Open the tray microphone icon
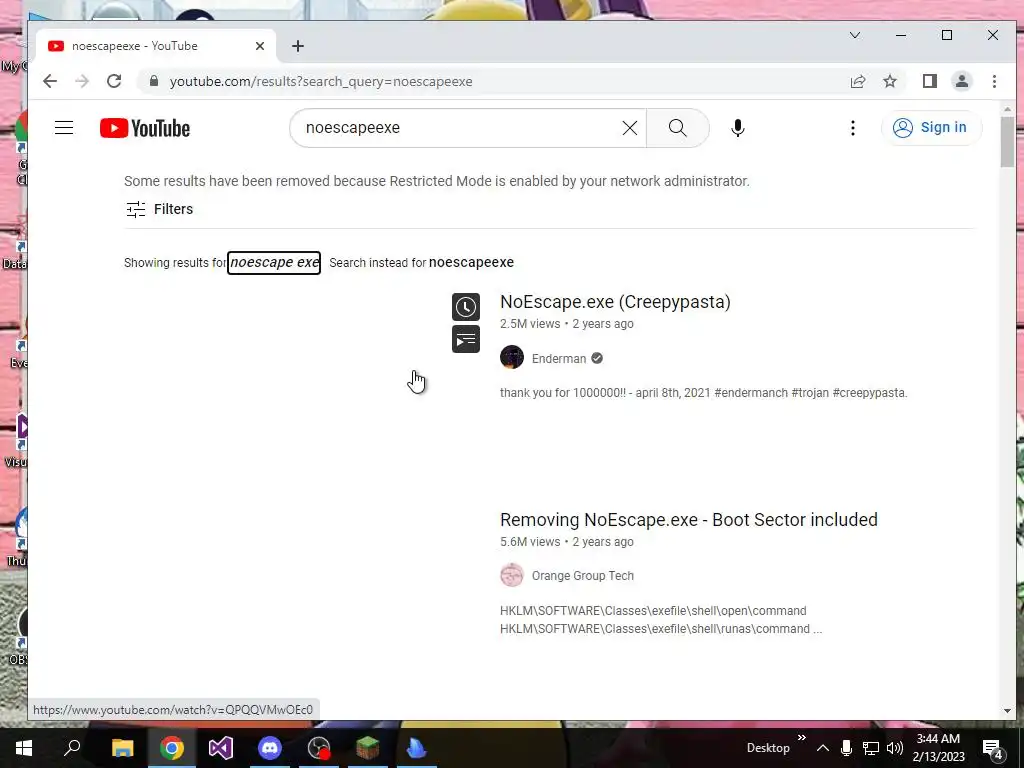The width and height of the screenshot is (1024, 768). click(846, 748)
